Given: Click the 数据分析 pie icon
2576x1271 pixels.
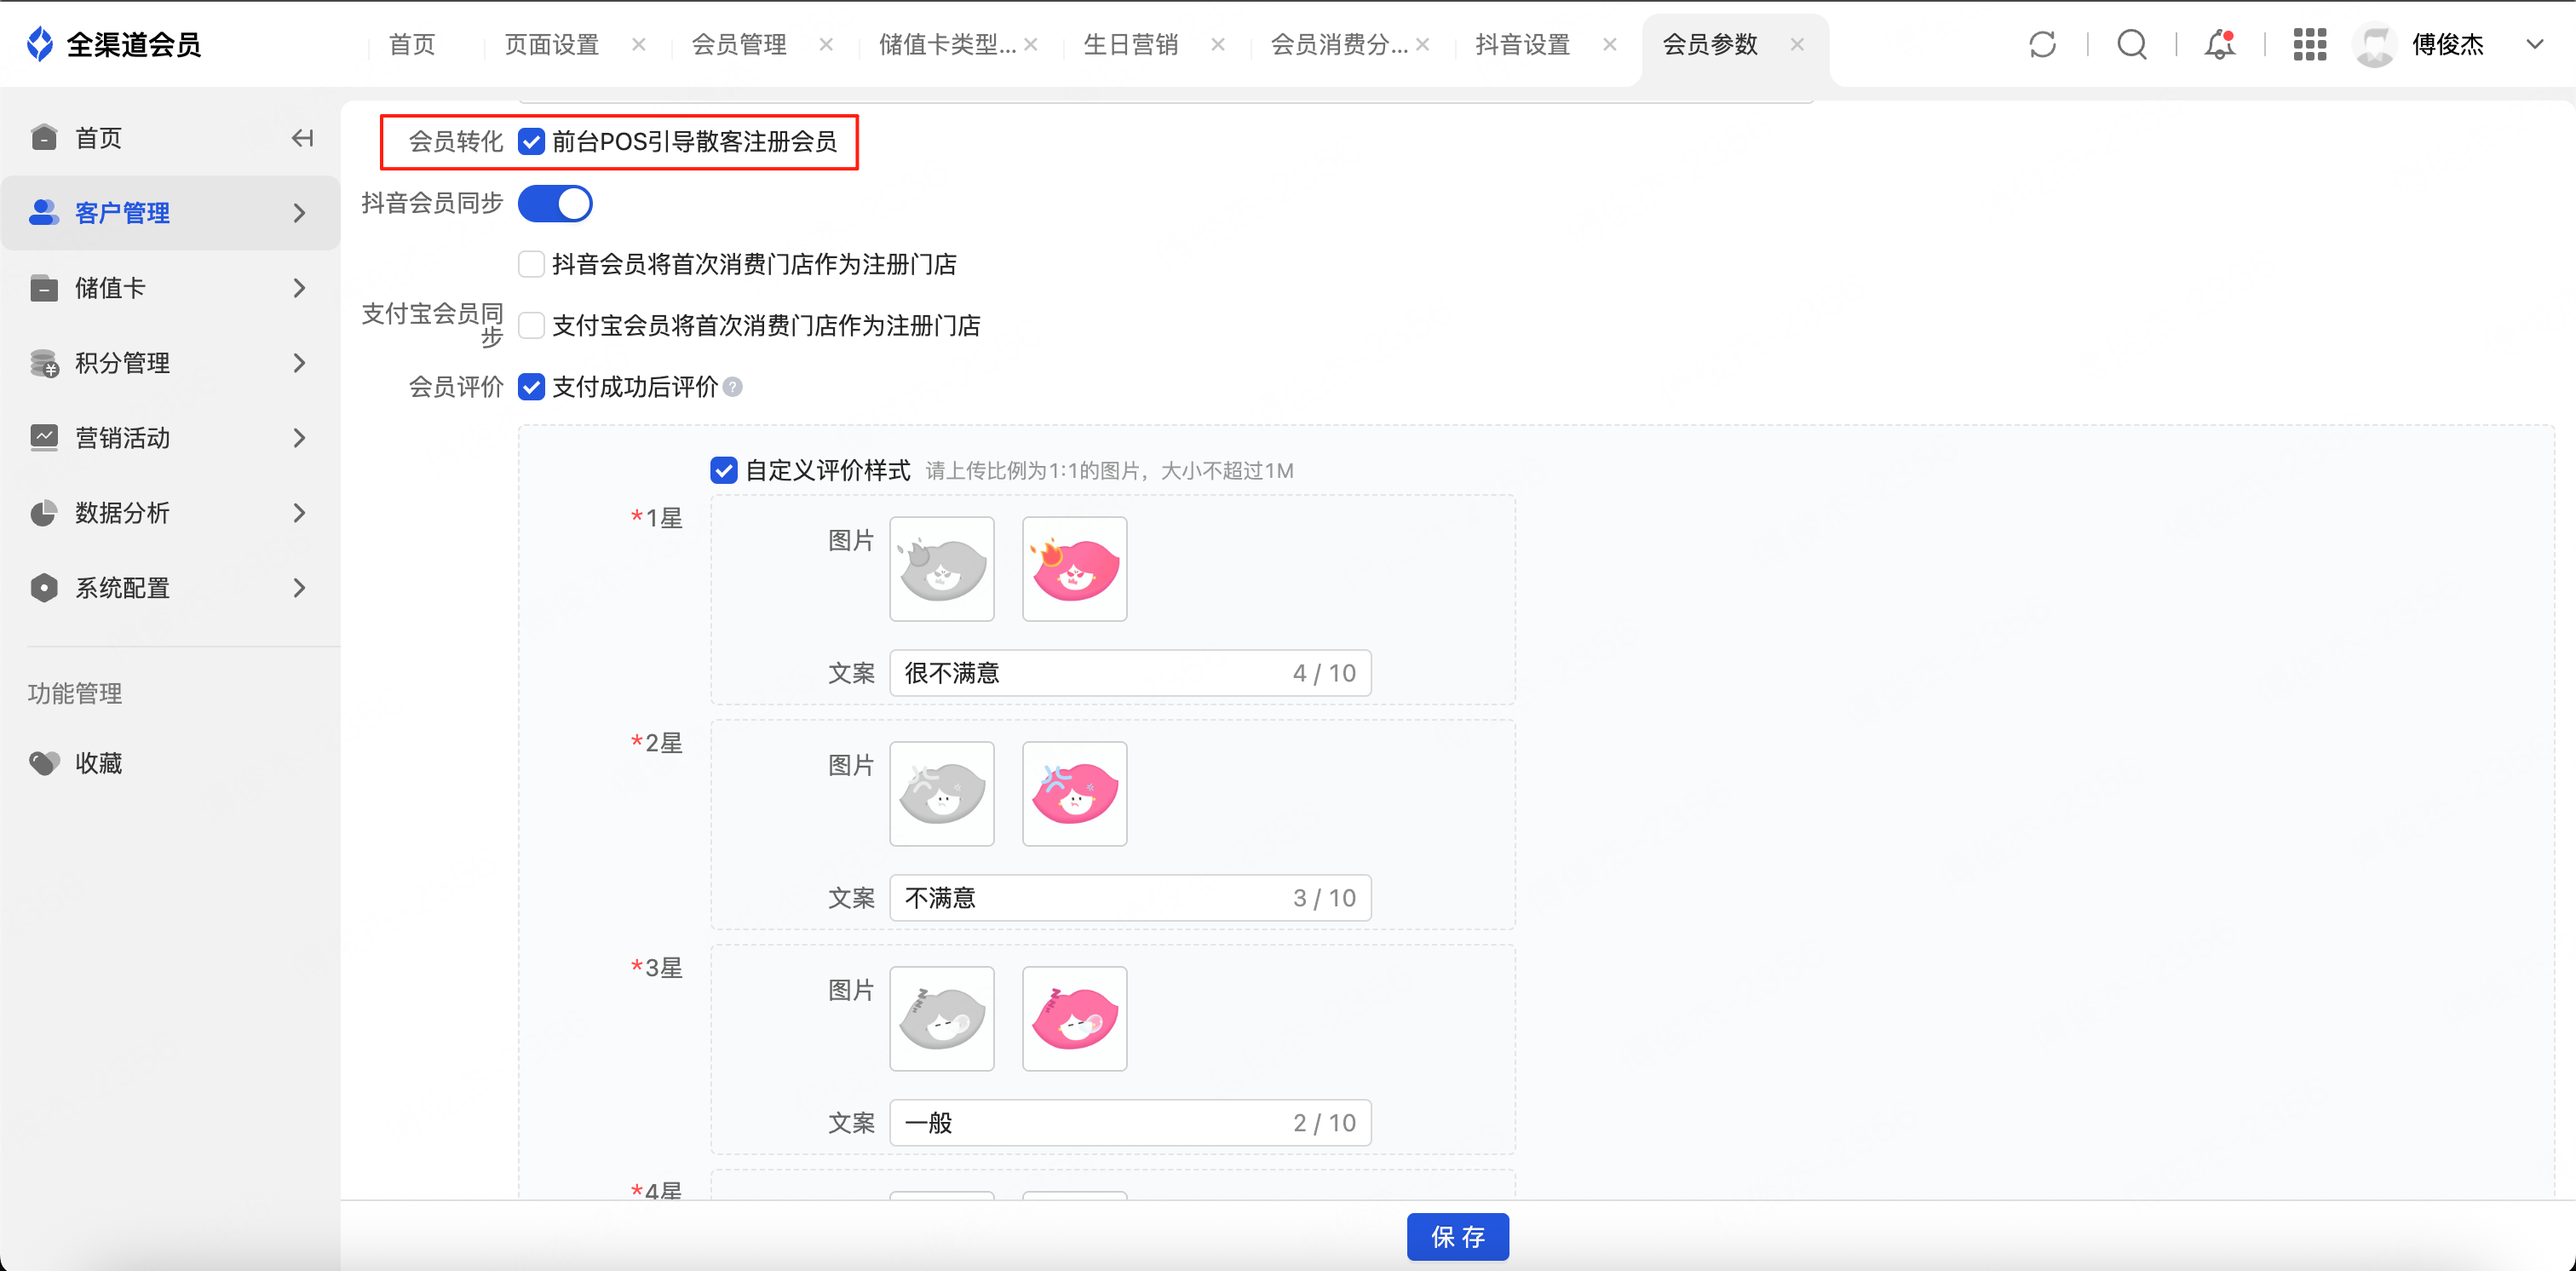Looking at the screenshot, I should (44, 513).
